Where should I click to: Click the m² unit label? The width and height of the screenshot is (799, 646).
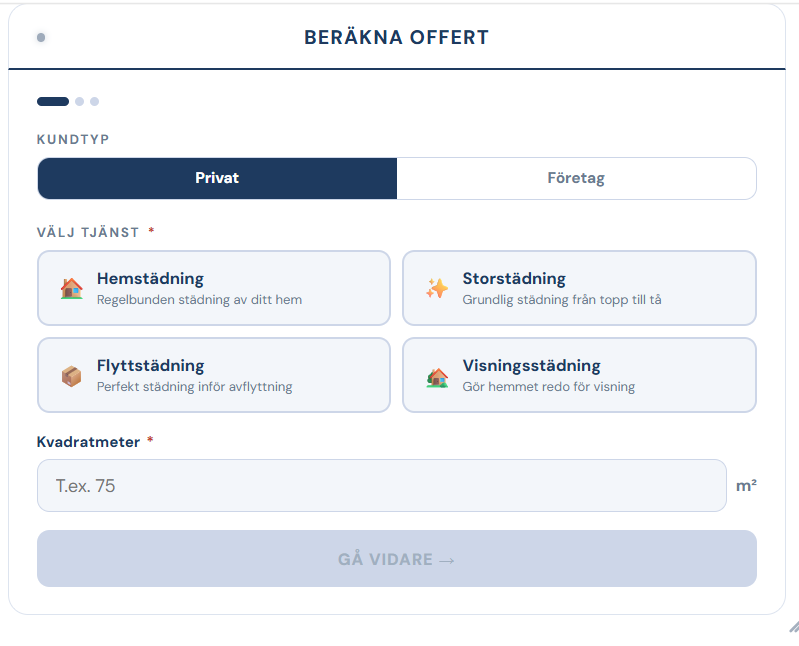point(746,486)
